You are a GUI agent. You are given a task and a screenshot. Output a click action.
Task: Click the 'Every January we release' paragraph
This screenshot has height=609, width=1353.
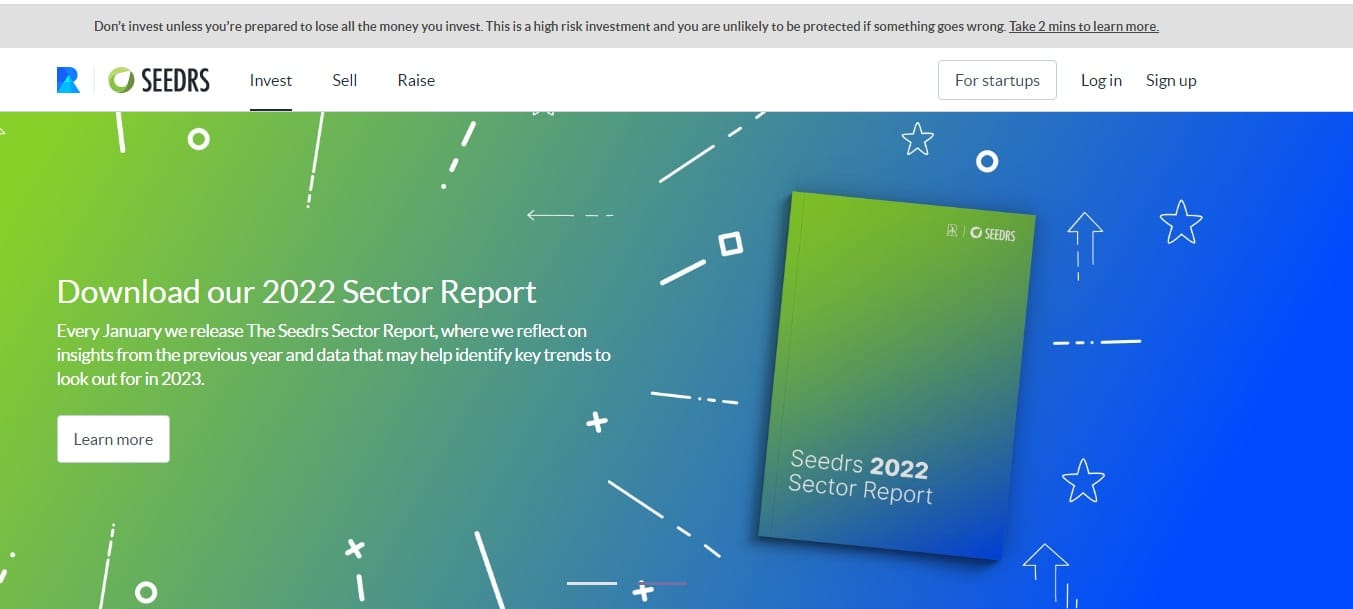click(334, 355)
